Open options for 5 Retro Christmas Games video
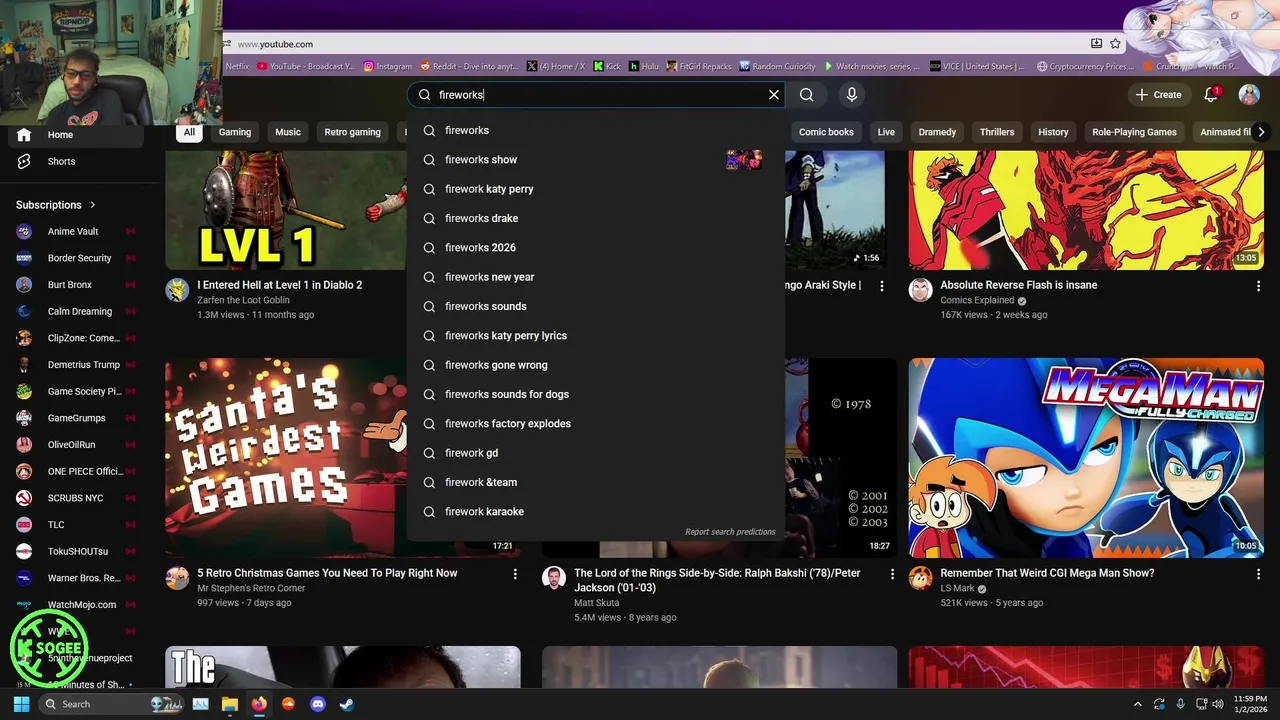 [515, 575]
